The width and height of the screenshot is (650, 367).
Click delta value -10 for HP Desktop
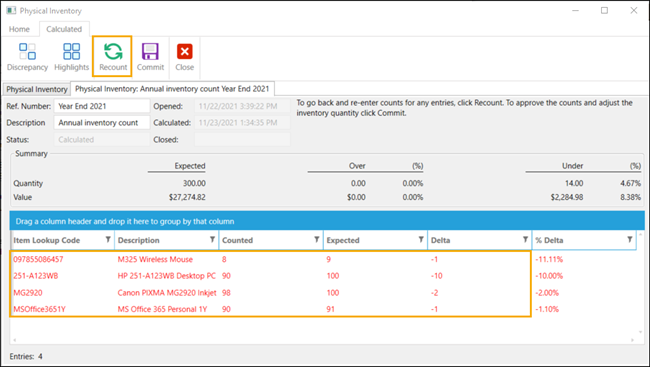437,276
